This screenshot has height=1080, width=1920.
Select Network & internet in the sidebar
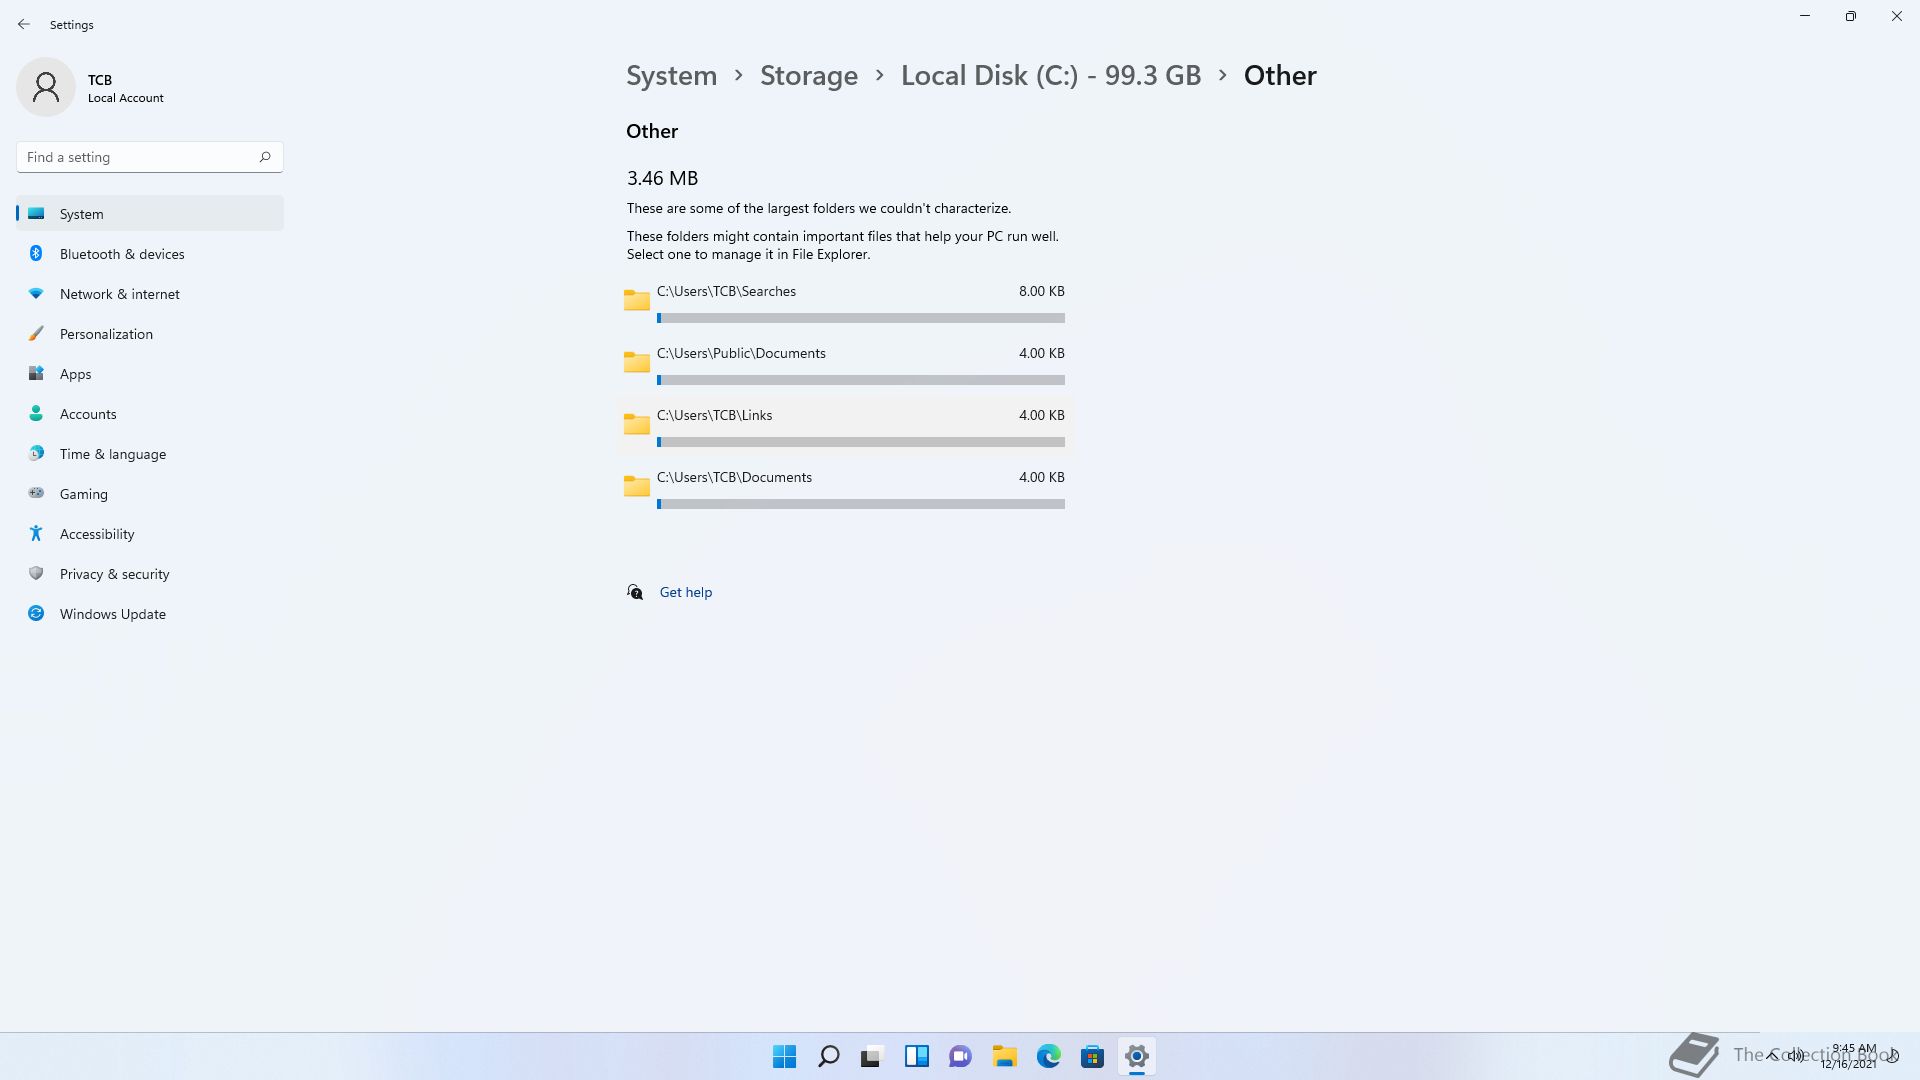click(119, 294)
